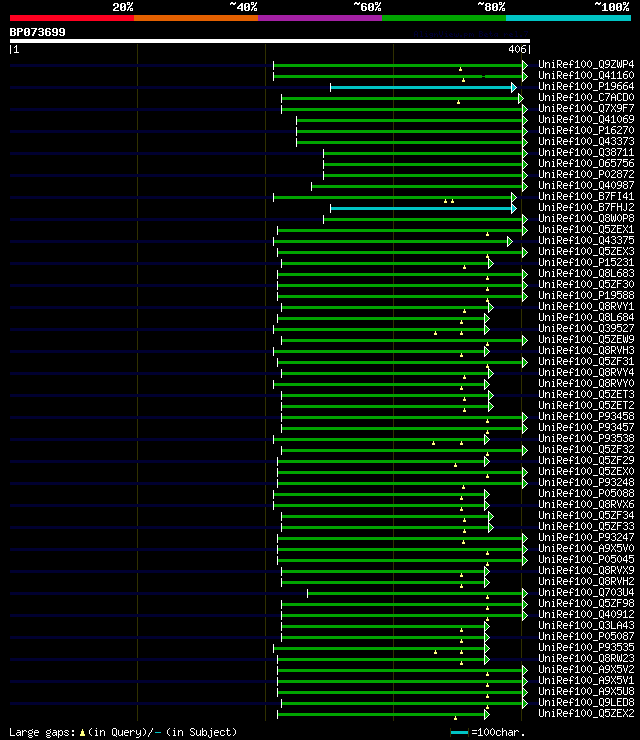Select the UniRef100_P93535 label

click(586, 648)
